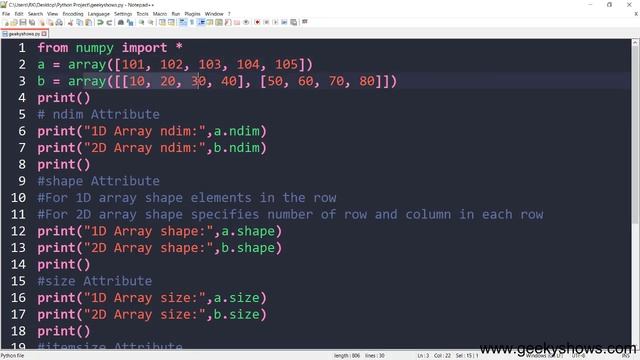The width and height of the screenshot is (640, 360).
Task: Click the Redo toolbar icon
Action: point(109,22)
